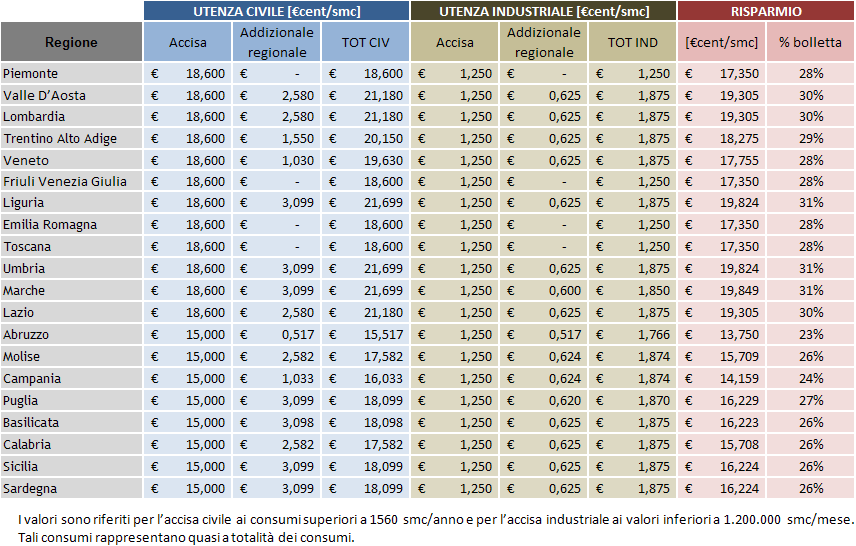Select the TOT CIV column header
Image resolution: width=856 pixels, height=546 pixels.
point(365,42)
